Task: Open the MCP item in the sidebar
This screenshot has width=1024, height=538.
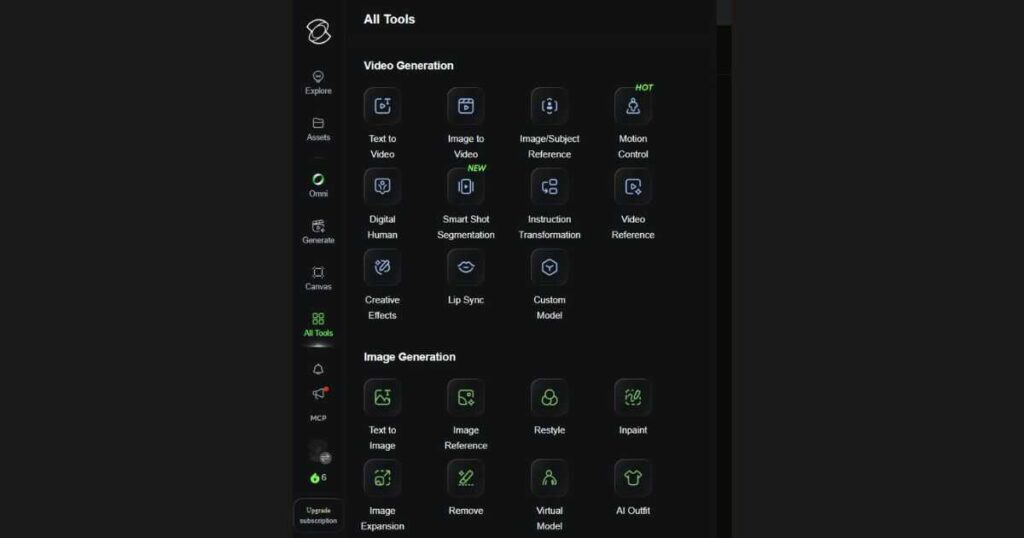Action: tap(318, 418)
